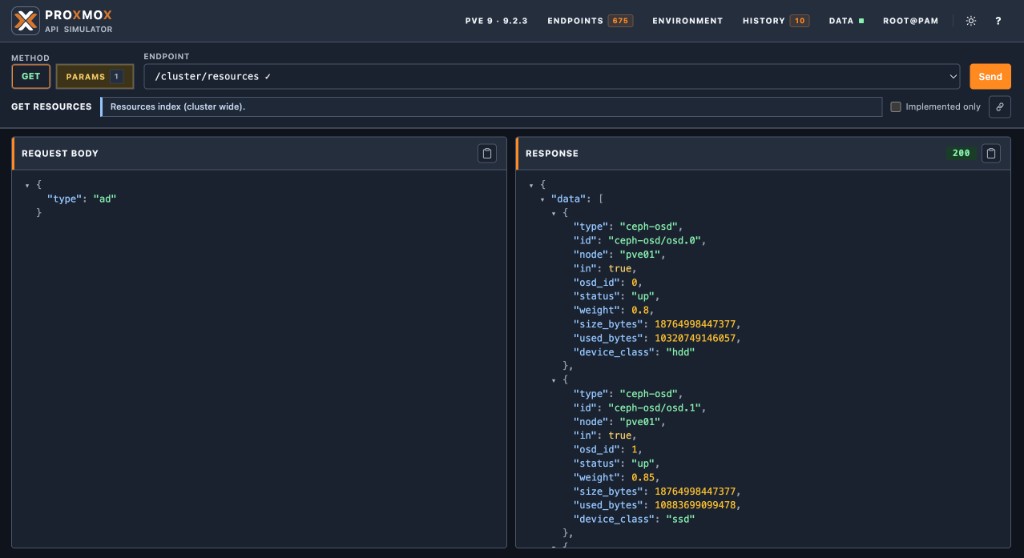Click the 200 response status badge
Viewport: 1024px width, 558px height.
click(961, 154)
